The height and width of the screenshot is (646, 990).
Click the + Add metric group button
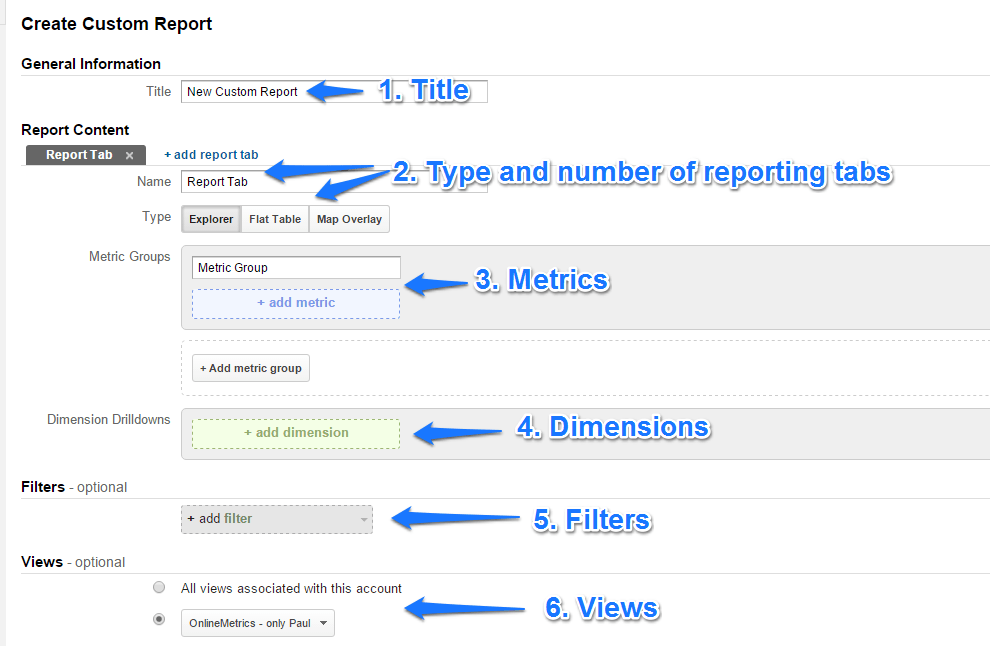tap(250, 367)
